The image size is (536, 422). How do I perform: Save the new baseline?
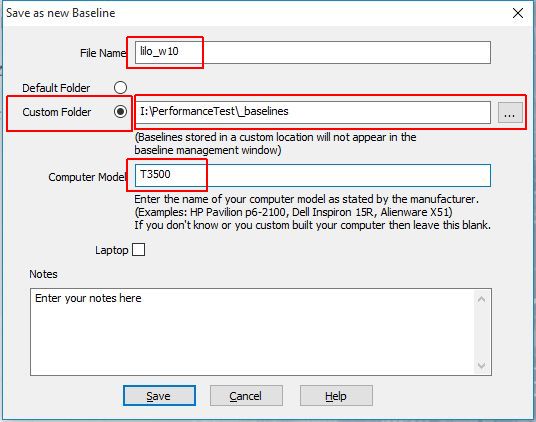(159, 396)
